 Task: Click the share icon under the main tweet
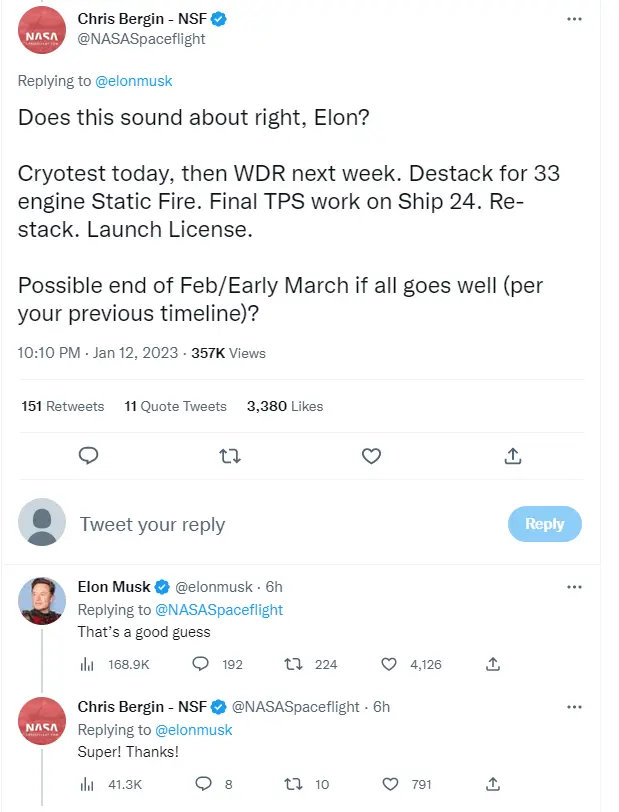tap(512, 456)
